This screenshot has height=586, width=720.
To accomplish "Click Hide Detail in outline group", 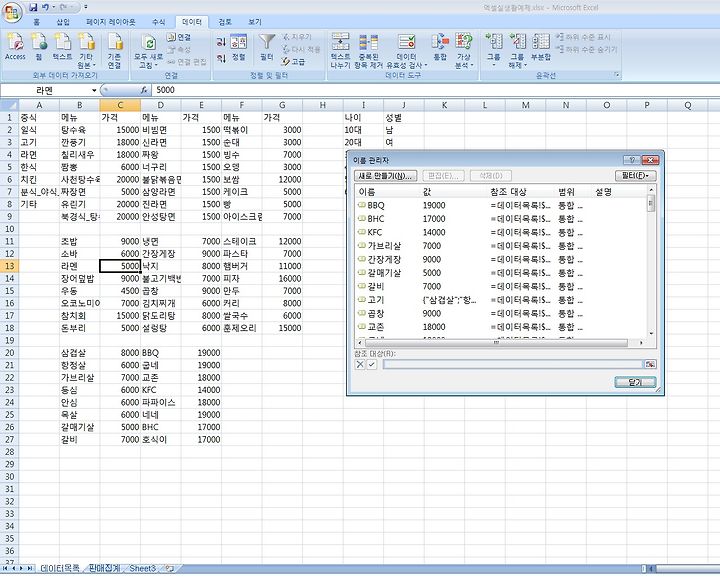I will pos(586,49).
